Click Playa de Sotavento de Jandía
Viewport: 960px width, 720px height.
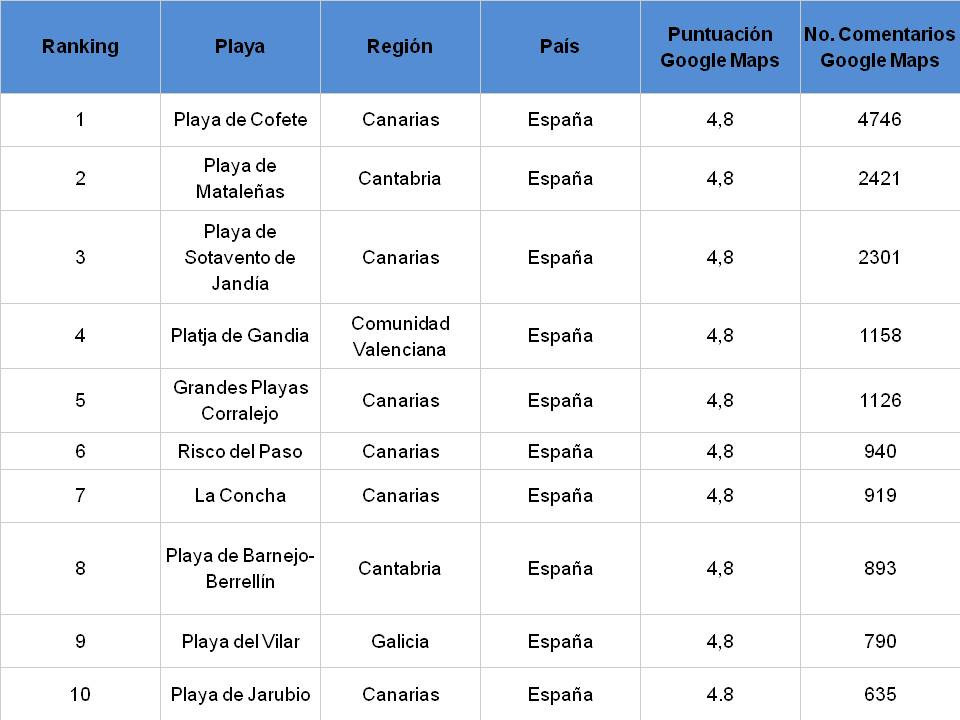(240, 257)
